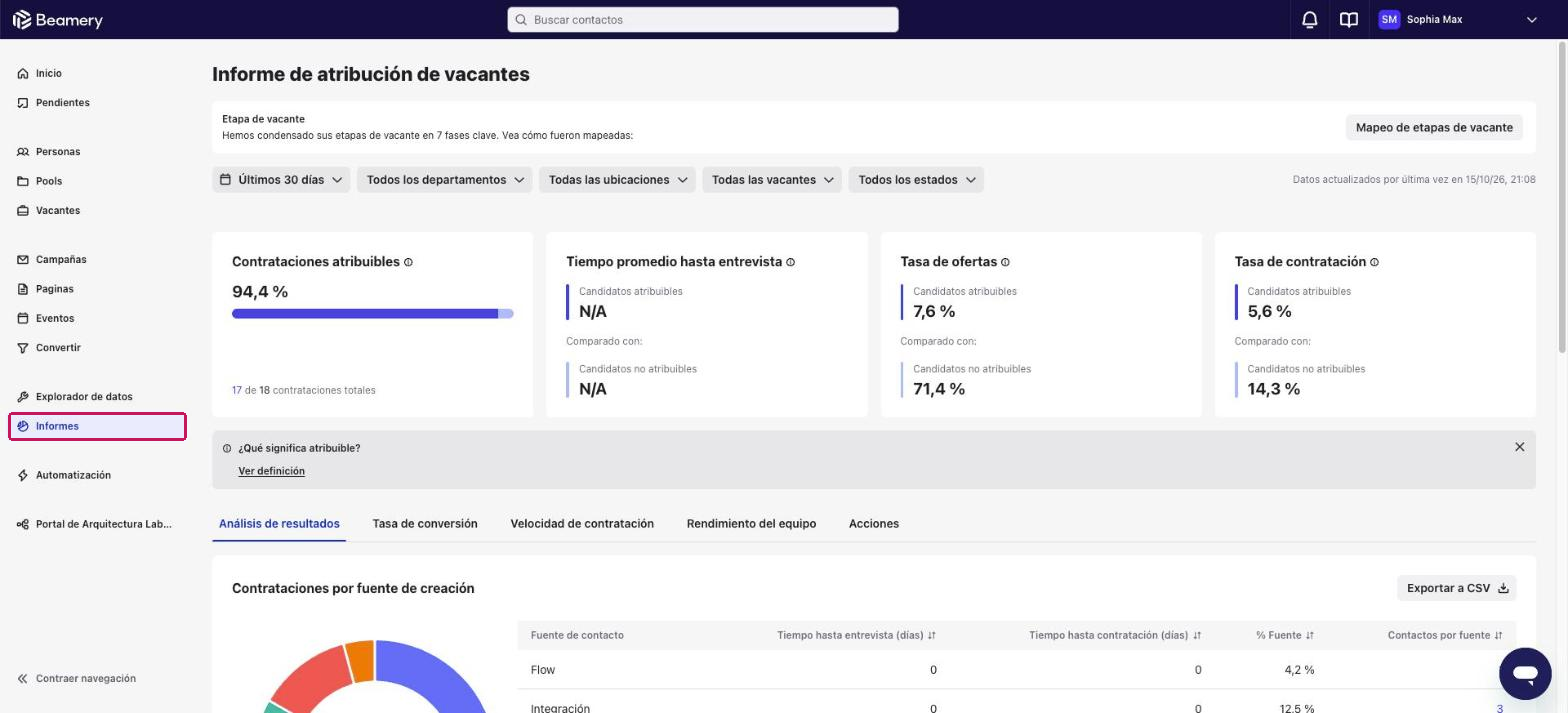
Task: Open the Últimos 30 días date filter
Action: tap(281, 180)
